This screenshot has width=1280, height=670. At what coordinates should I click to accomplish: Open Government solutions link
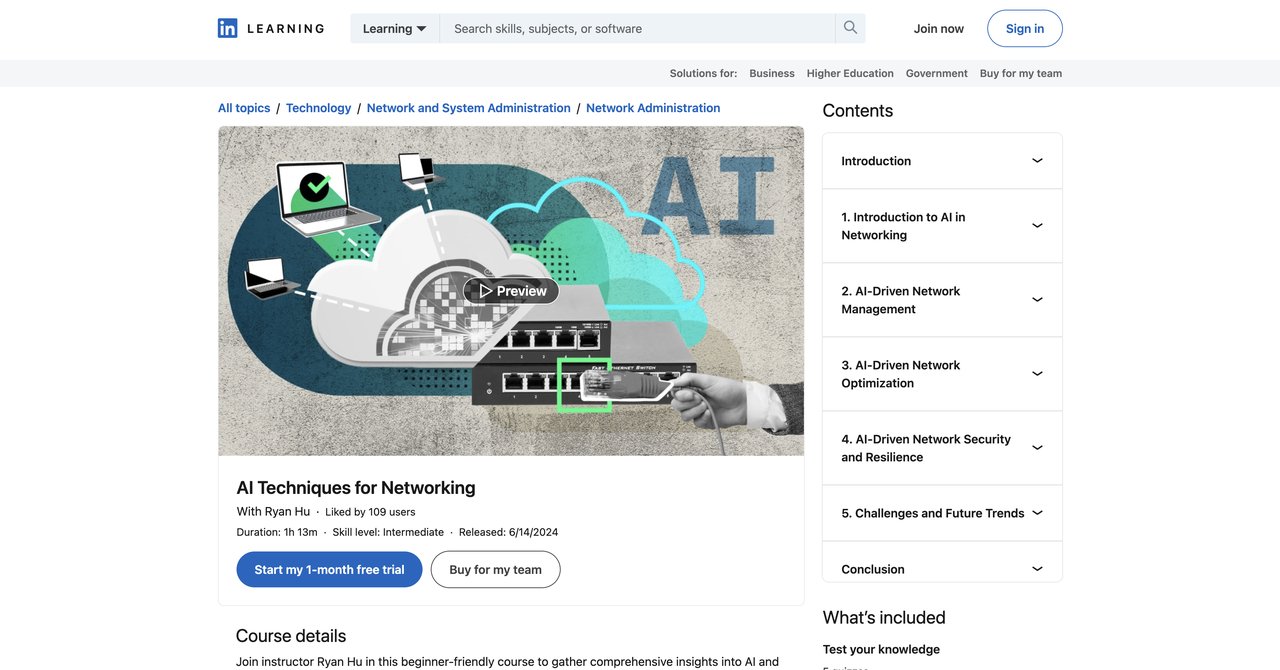click(x=937, y=73)
